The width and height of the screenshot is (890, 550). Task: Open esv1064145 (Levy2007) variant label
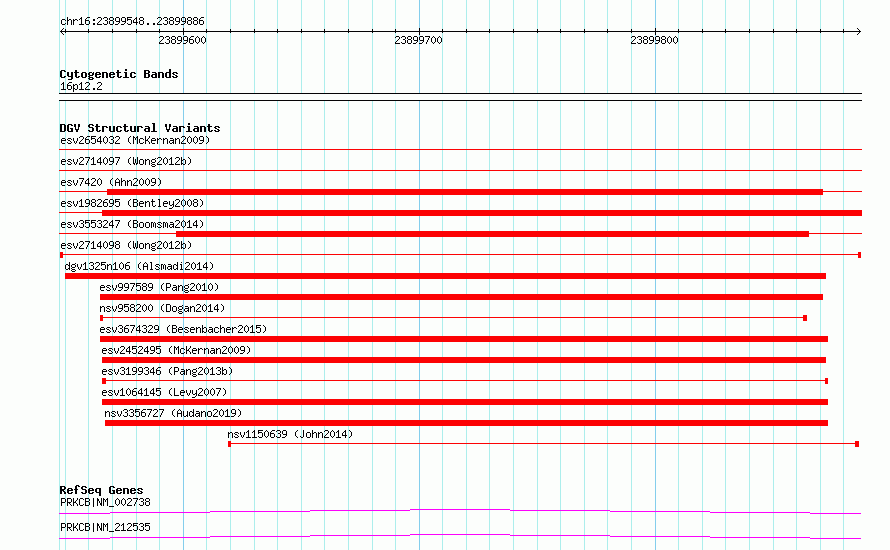click(x=164, y=392)
